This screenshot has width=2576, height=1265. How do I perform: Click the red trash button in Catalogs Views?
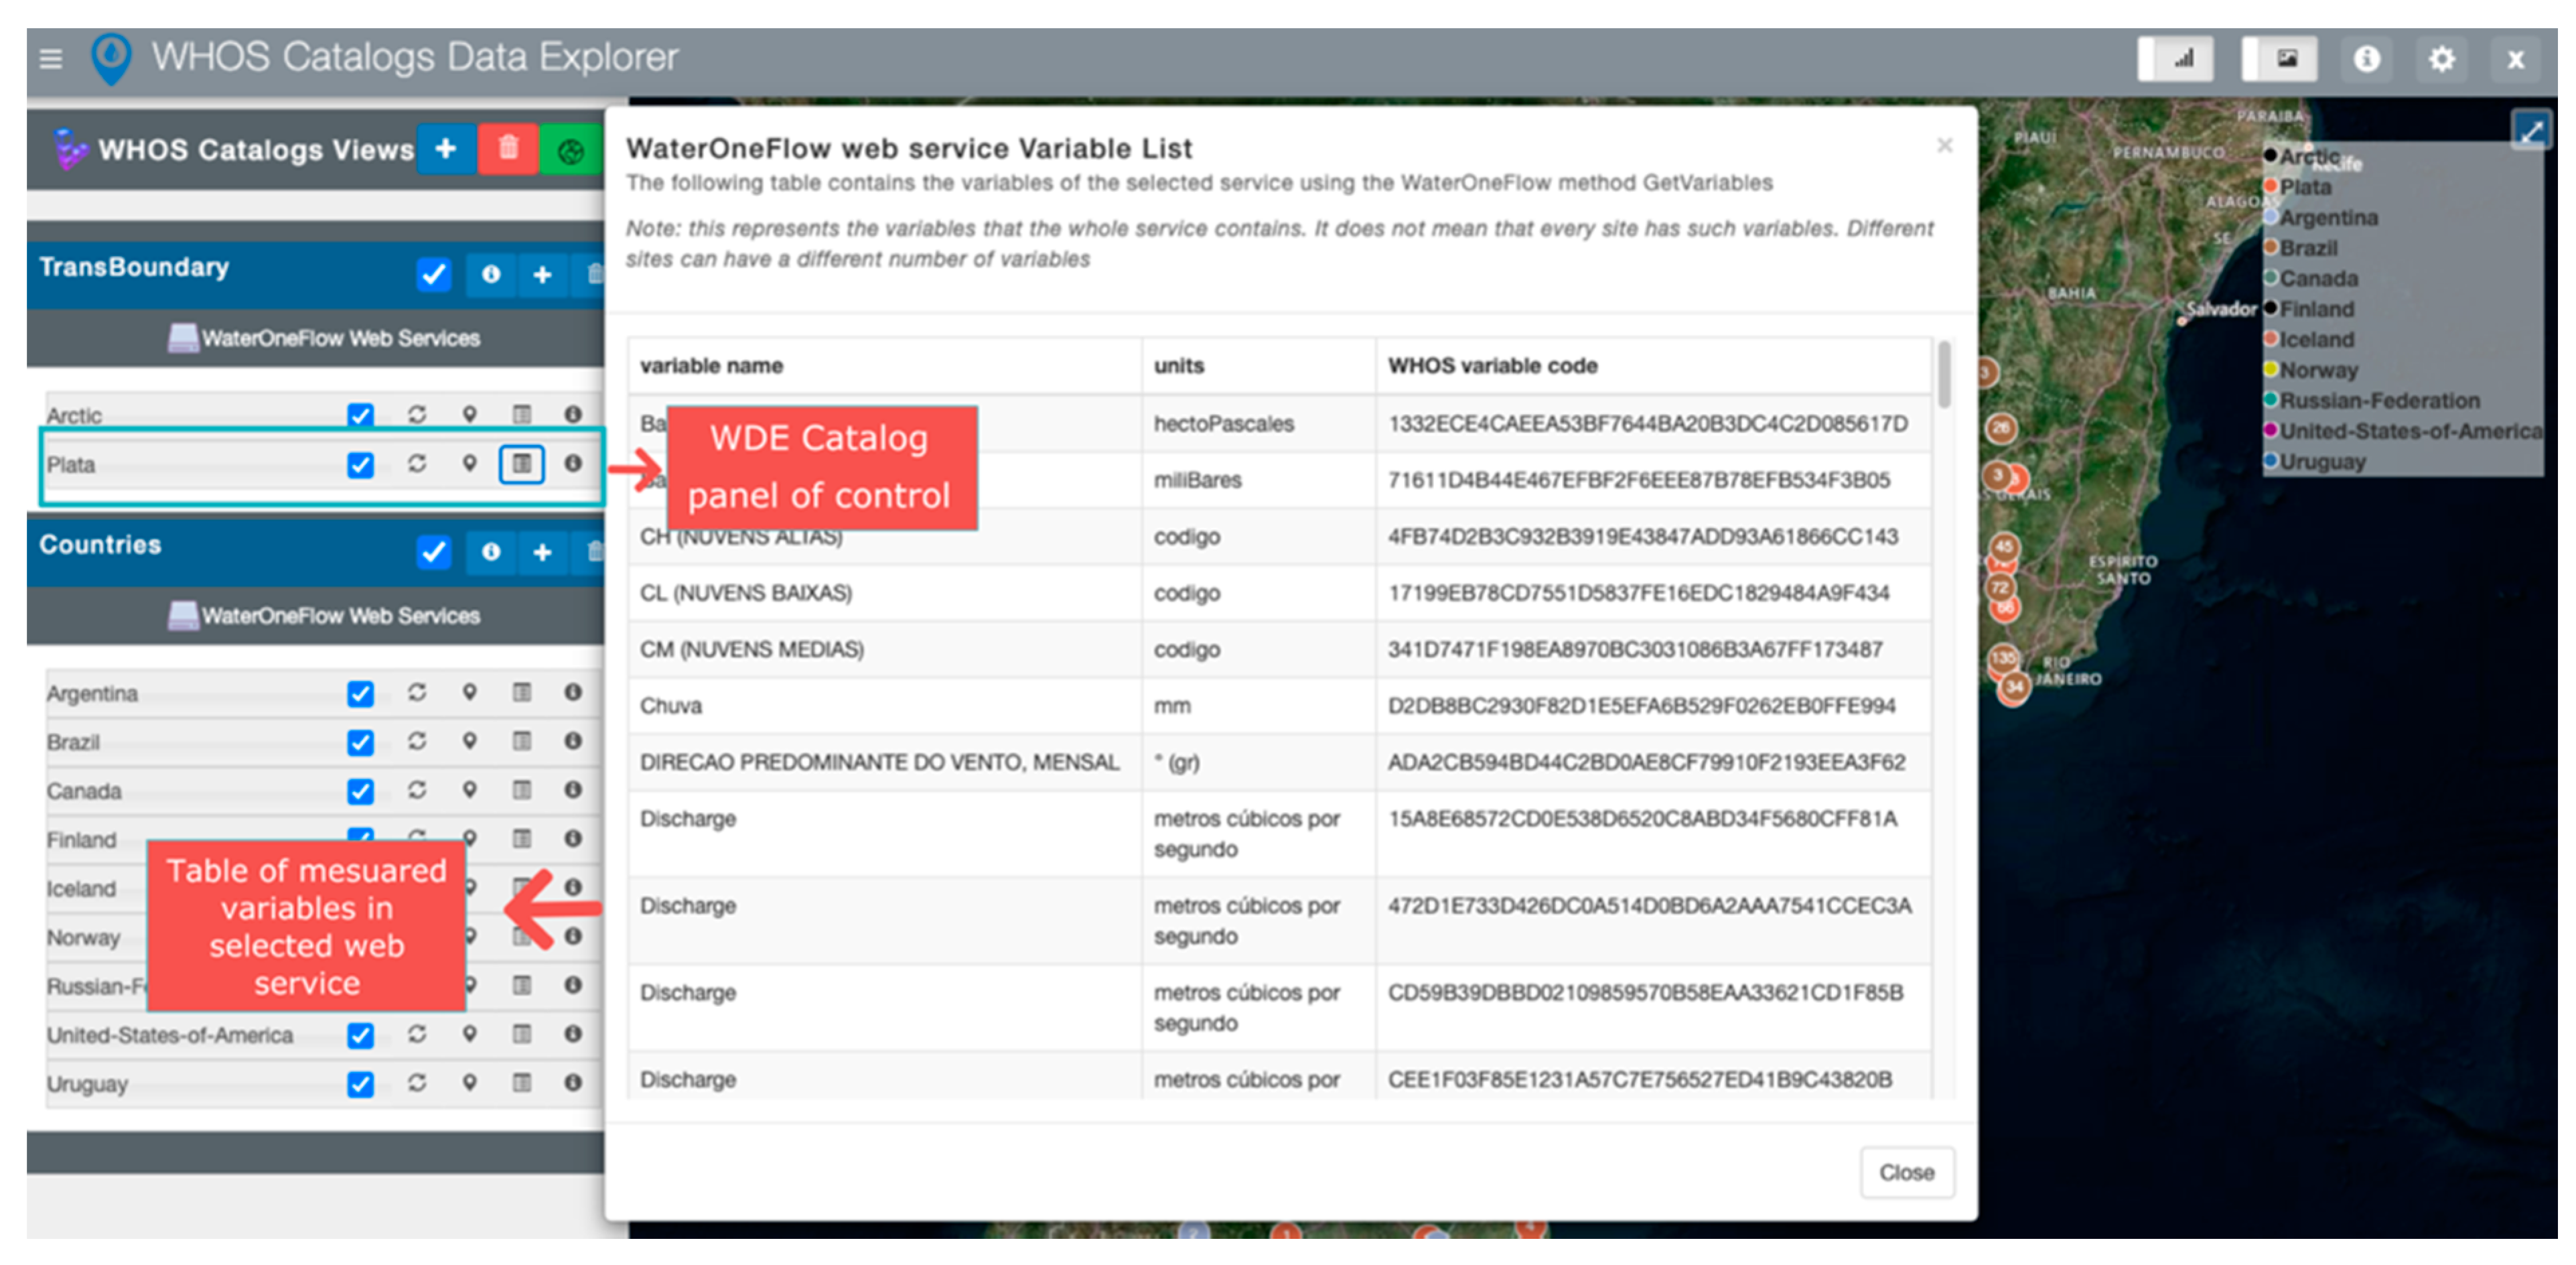[x=508, y=149]
